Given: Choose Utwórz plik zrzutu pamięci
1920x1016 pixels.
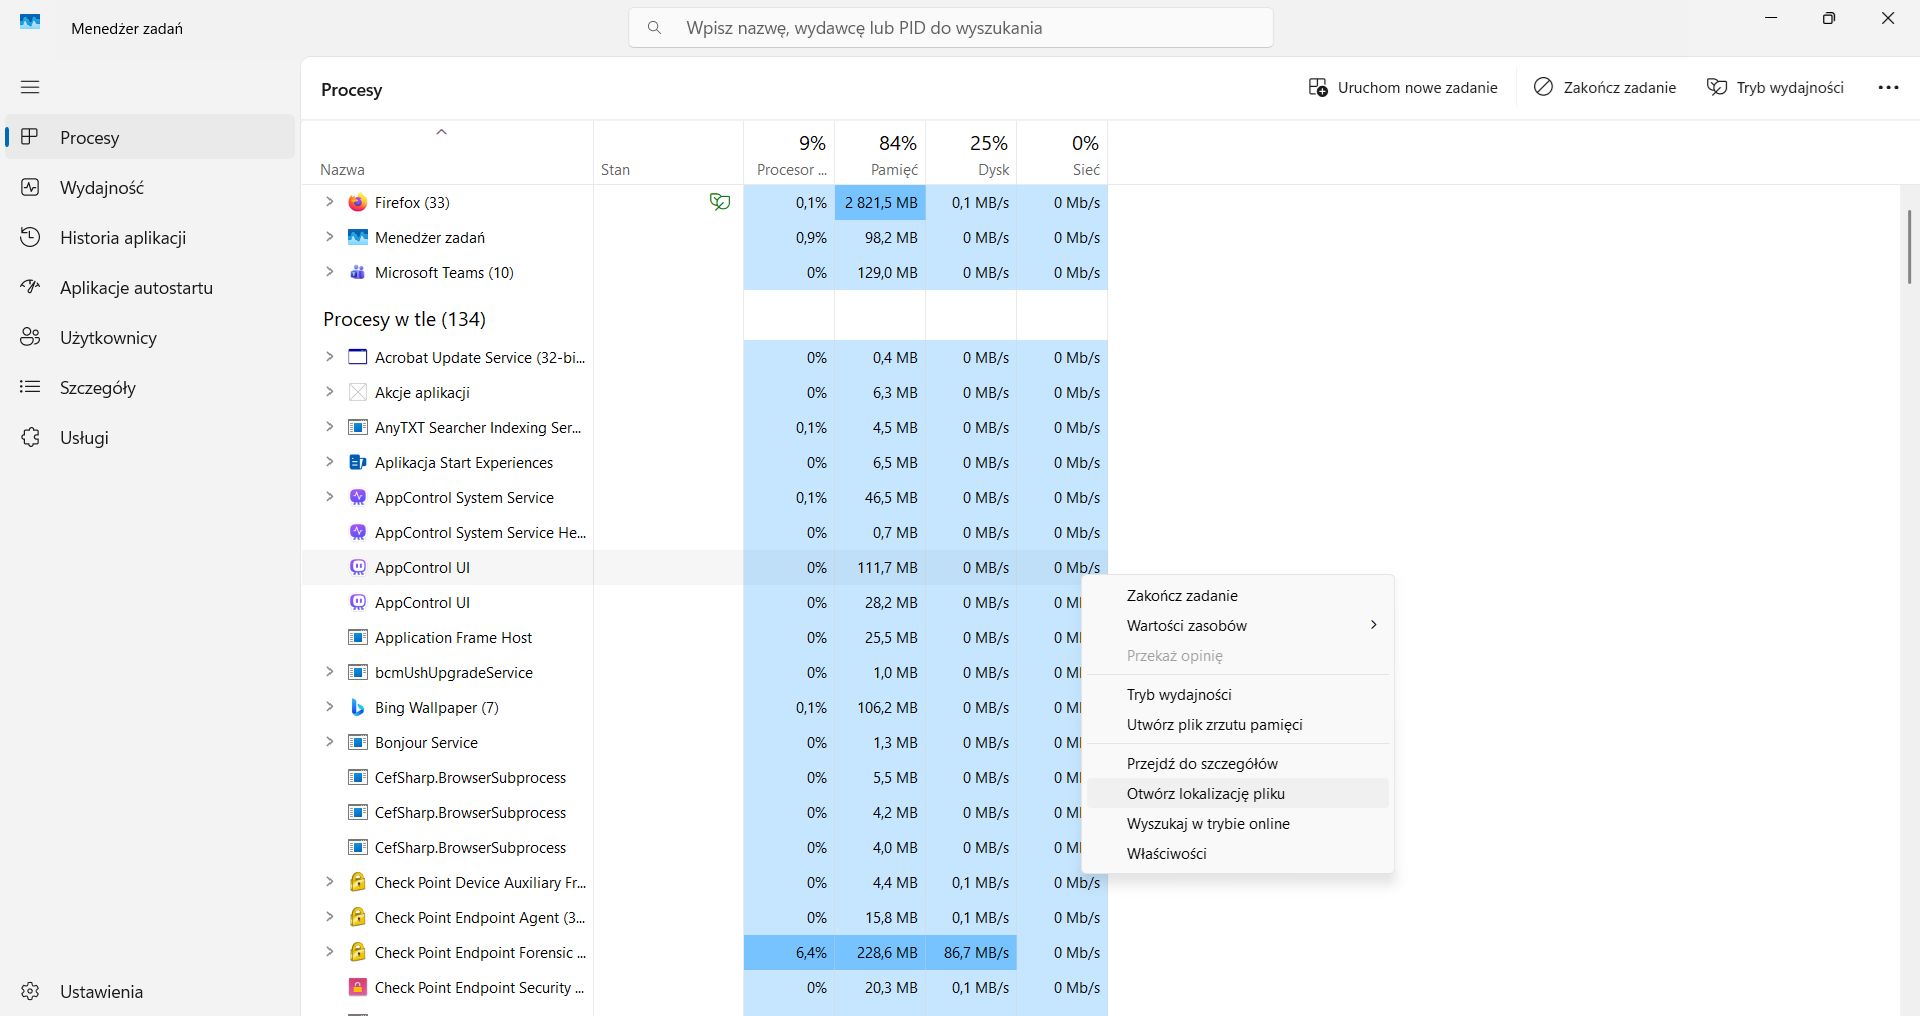Looking at the screenshot, I should [1238, 724].
